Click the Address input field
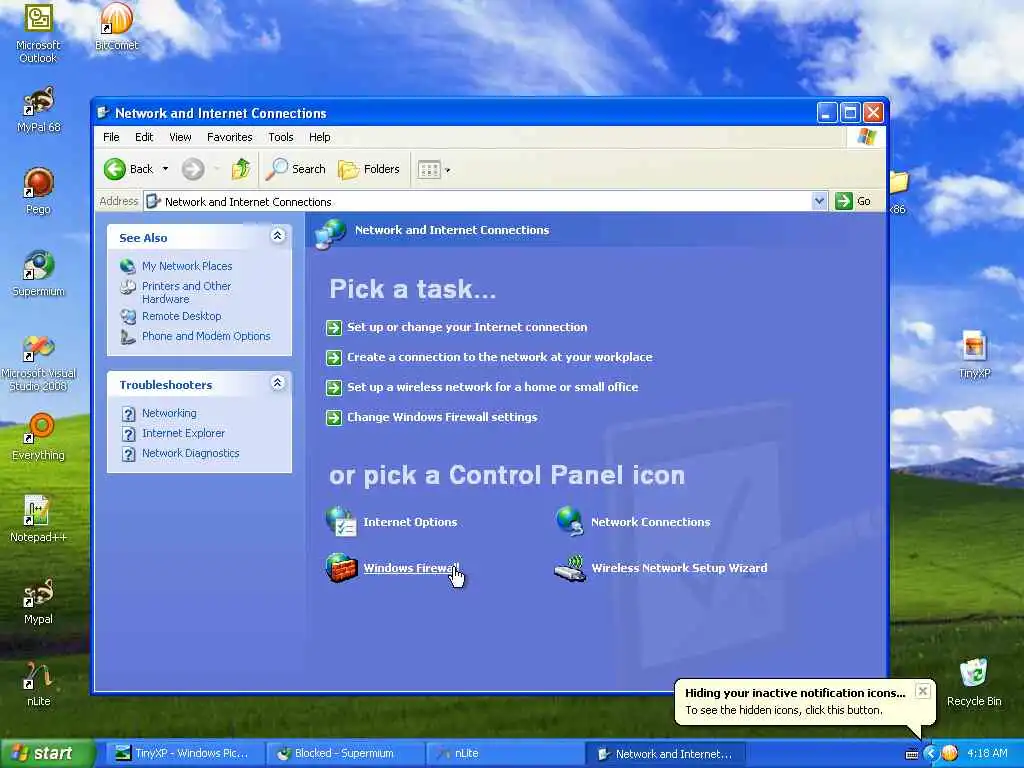Screen dimensions: 1024x768 pos(478,201)
